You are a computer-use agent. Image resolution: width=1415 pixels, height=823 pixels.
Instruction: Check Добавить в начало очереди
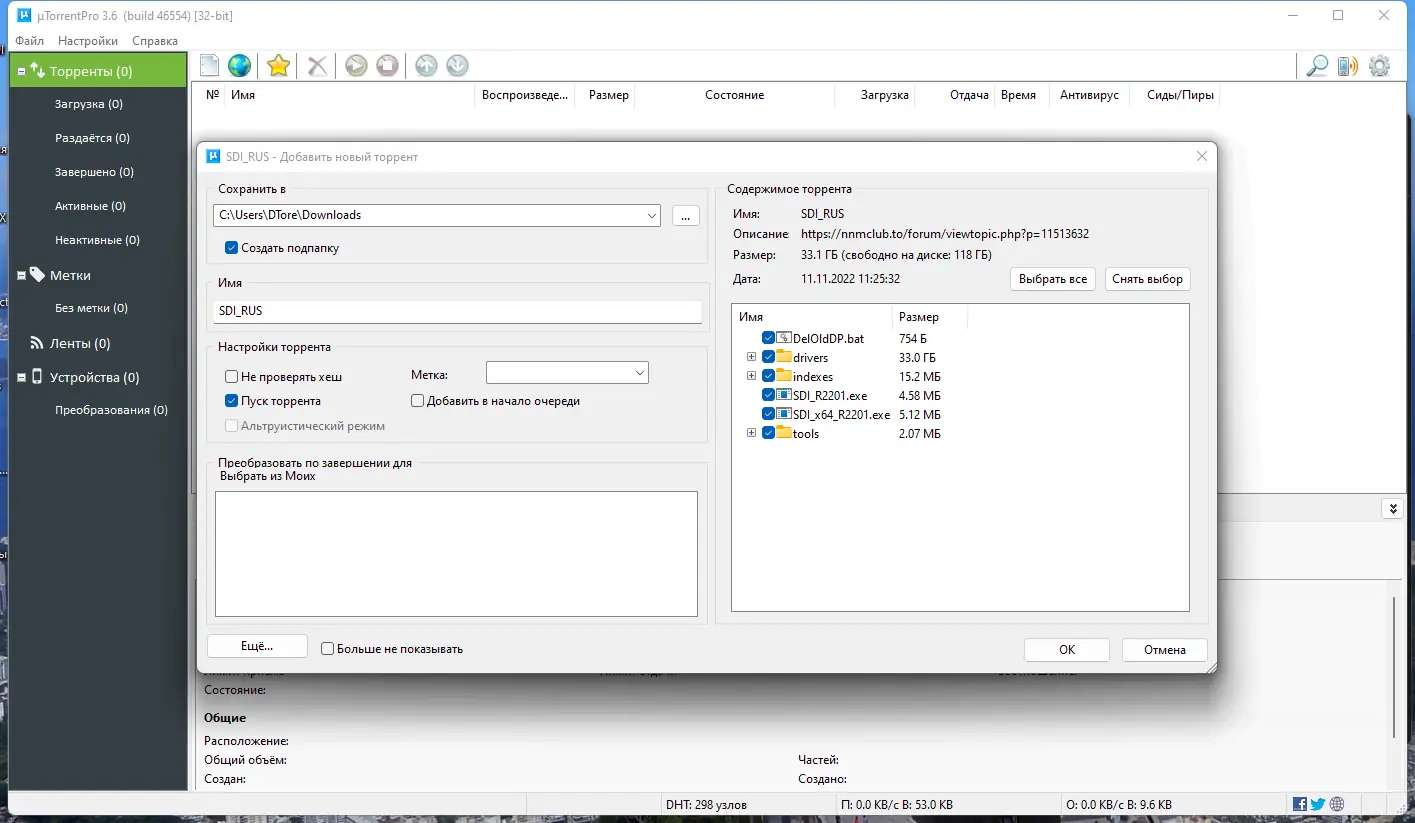418,401
